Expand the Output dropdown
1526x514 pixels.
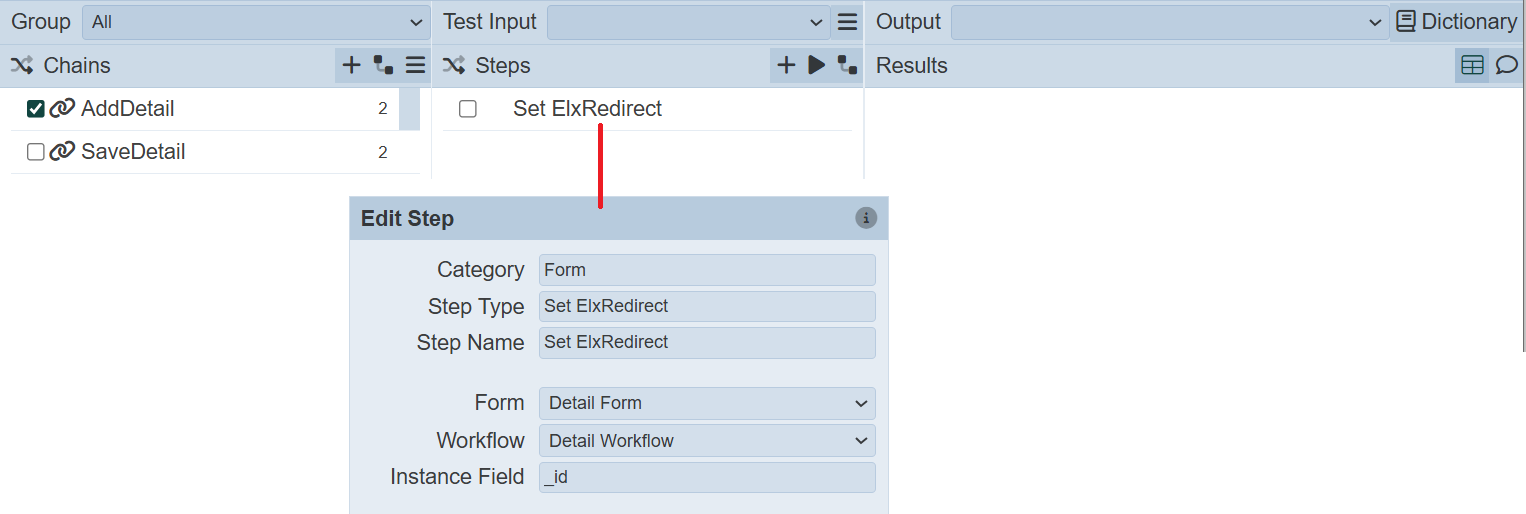(1168, 22)
